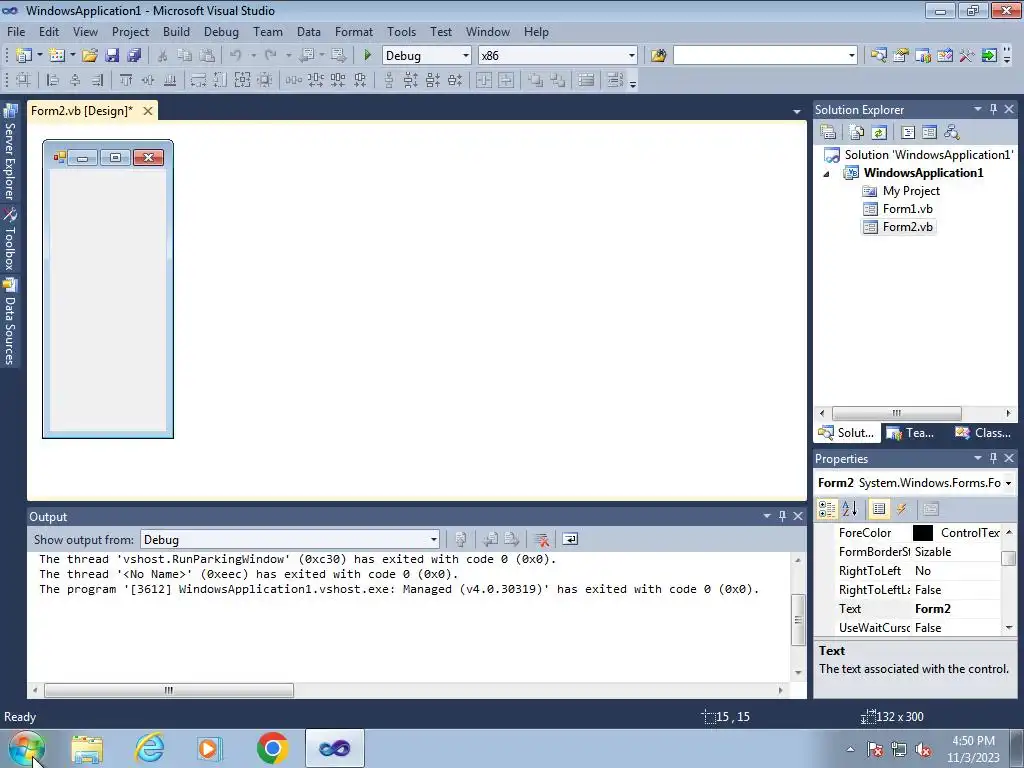Save the current file with floppy icon
The width and height of the screenshot is (1024, 768).
point(112,56)
